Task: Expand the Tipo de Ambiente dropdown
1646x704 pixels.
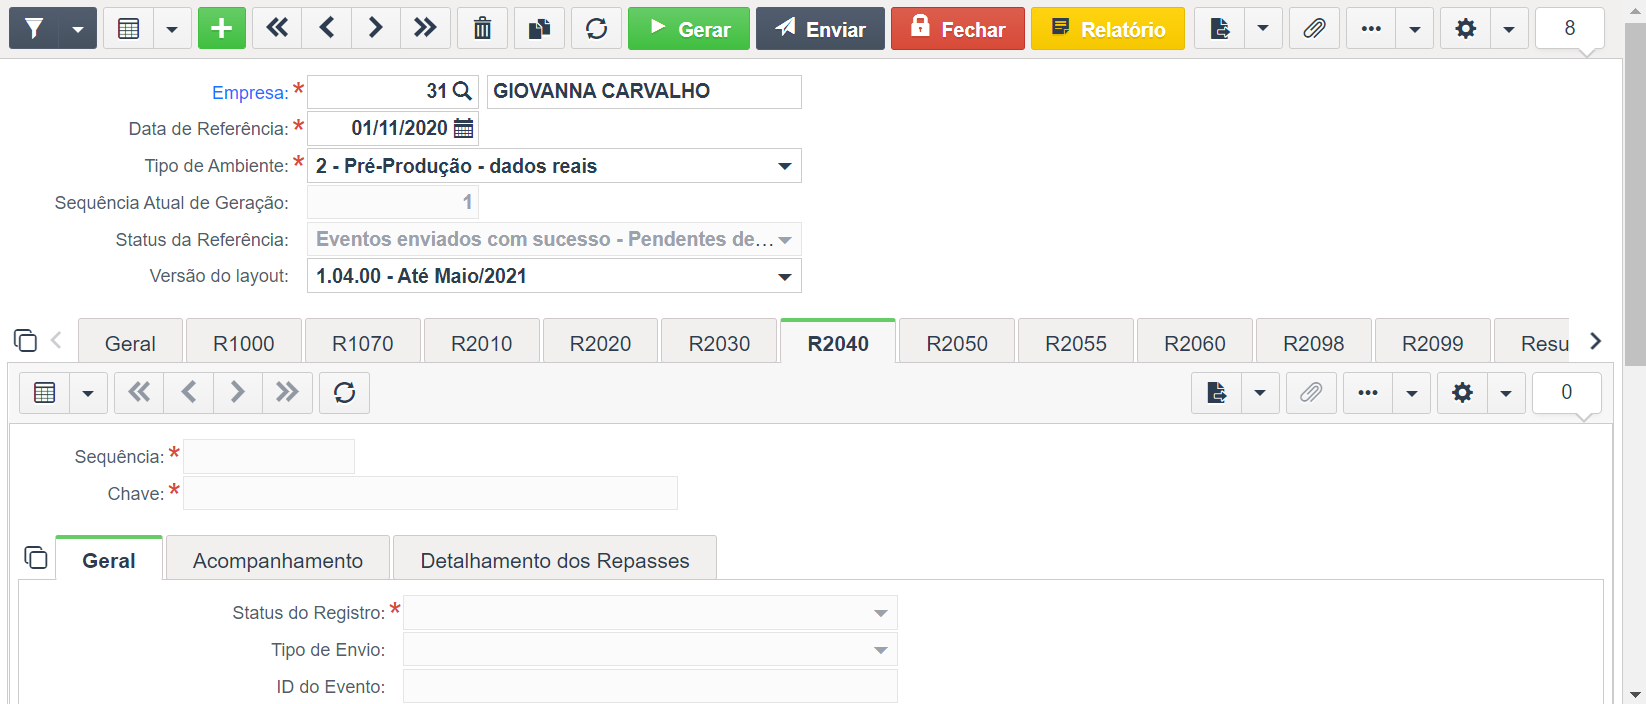Action: 785,166
